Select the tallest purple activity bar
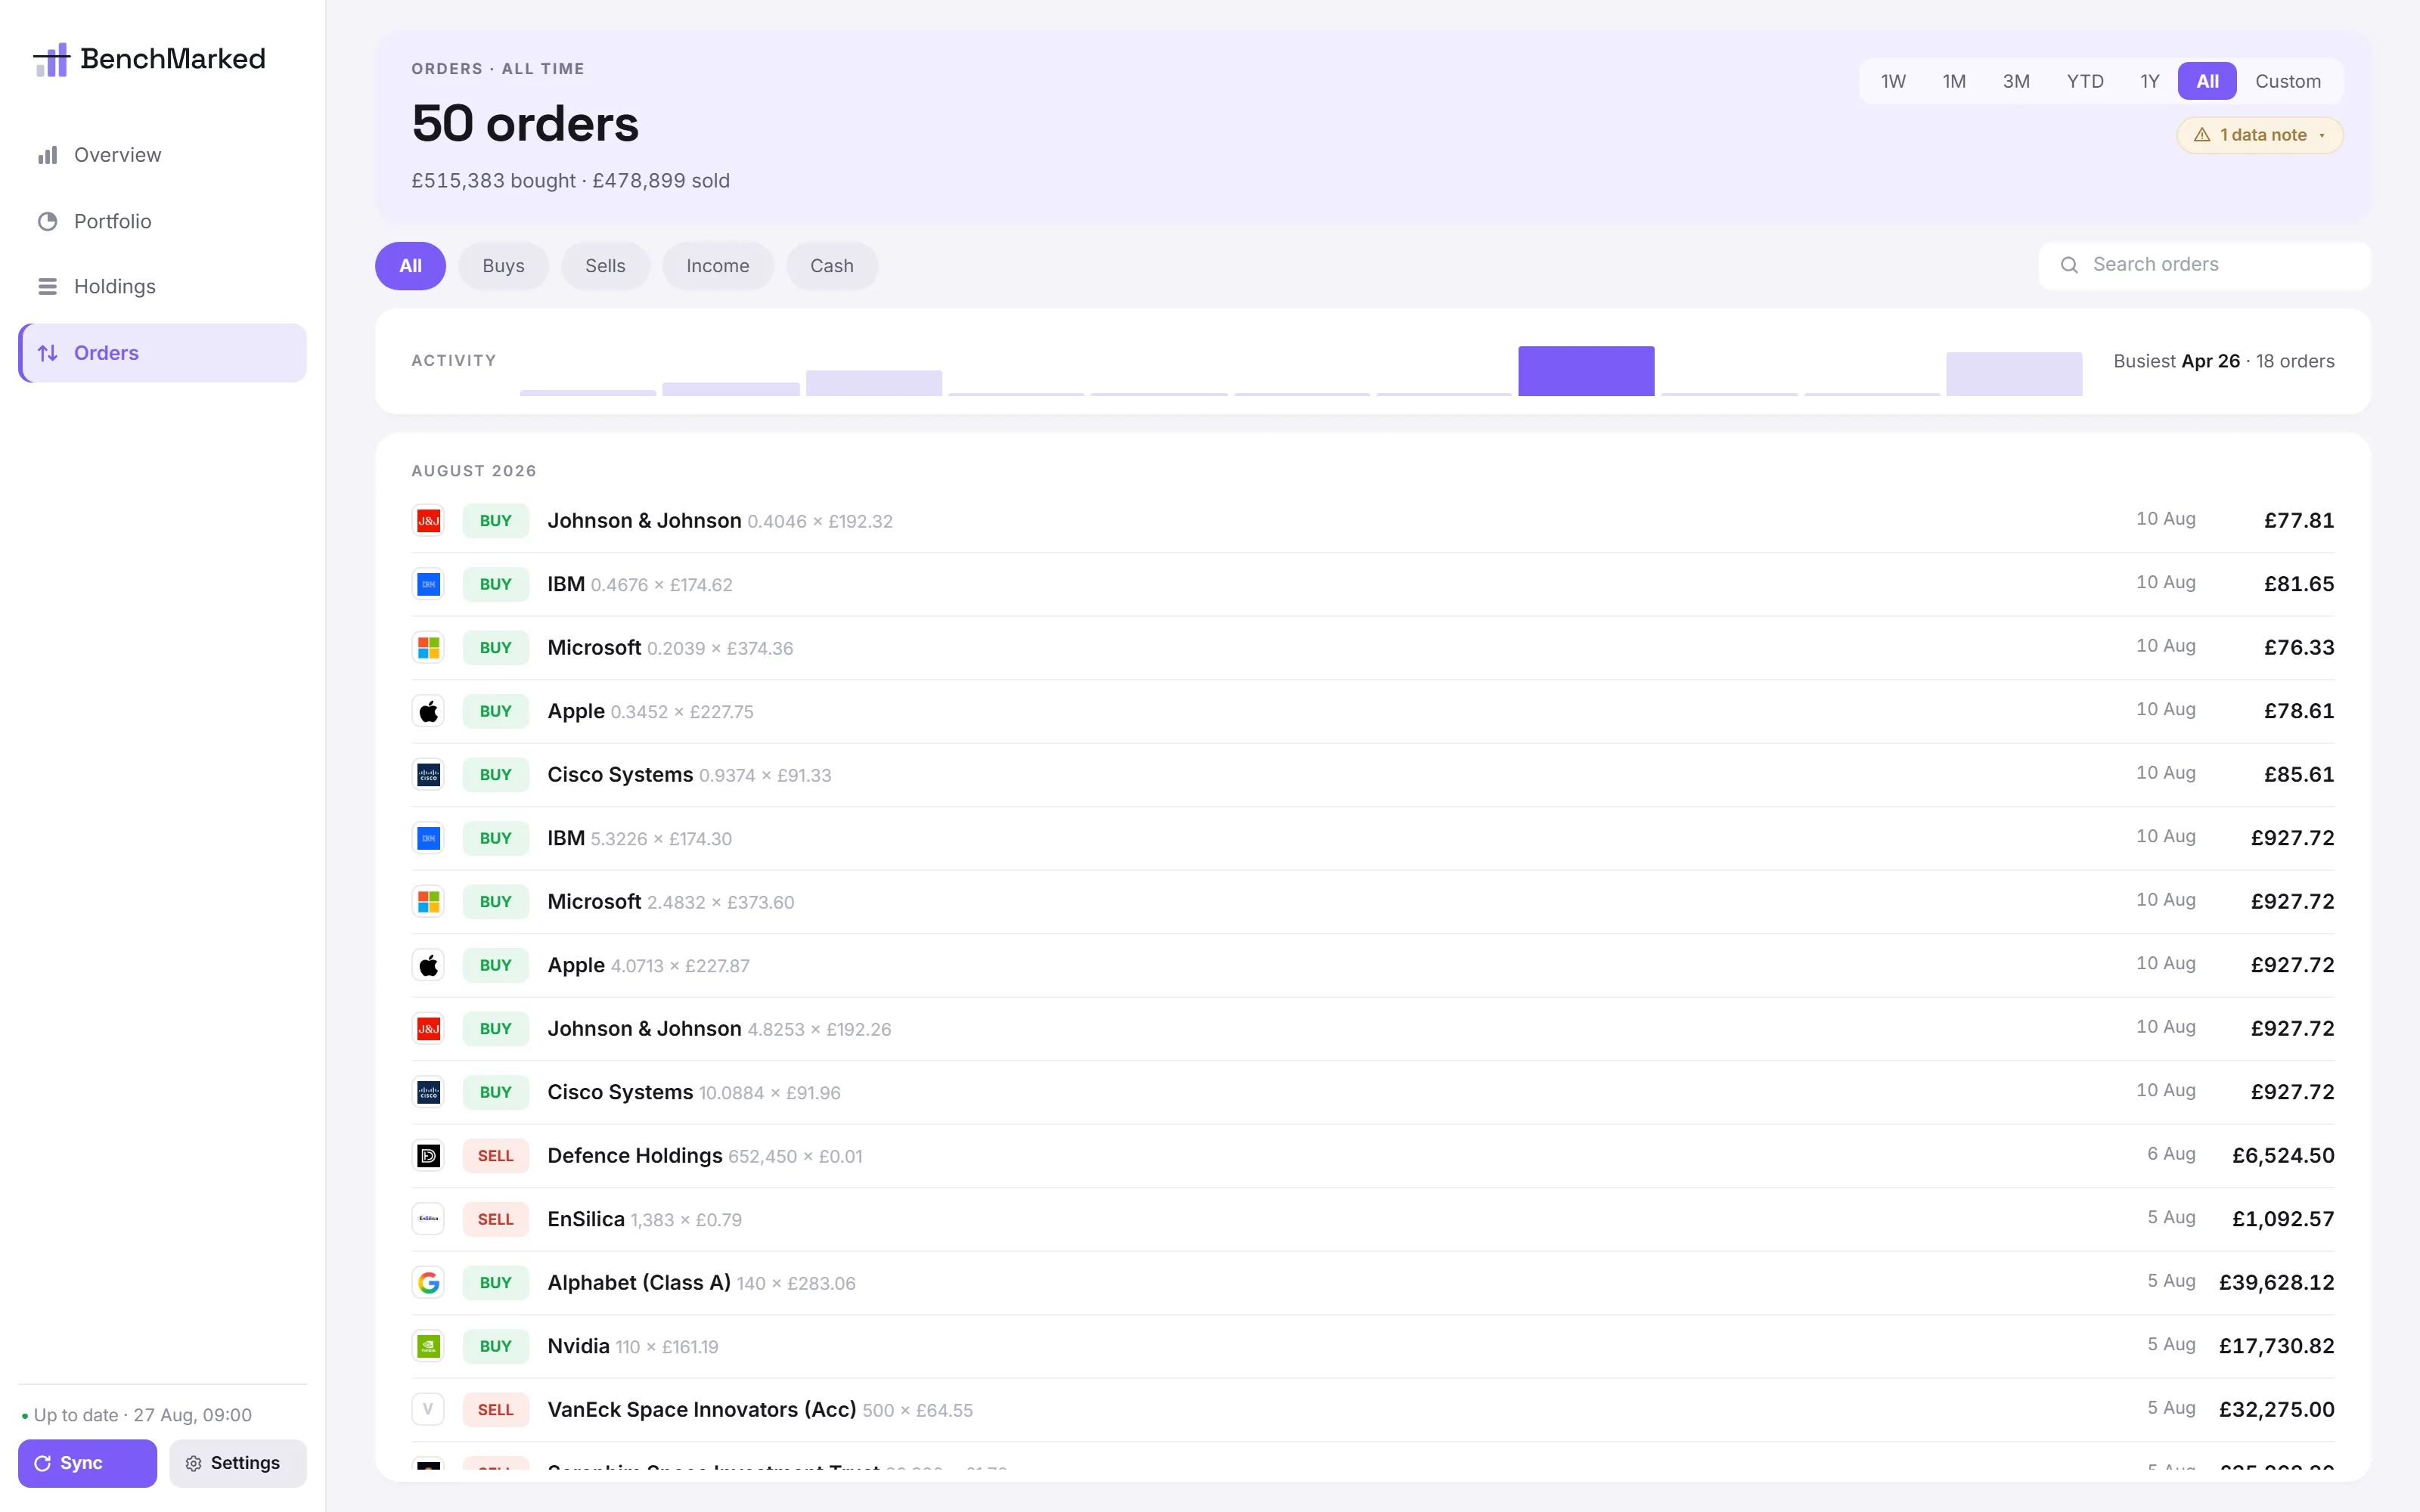 pos(1586,371)
